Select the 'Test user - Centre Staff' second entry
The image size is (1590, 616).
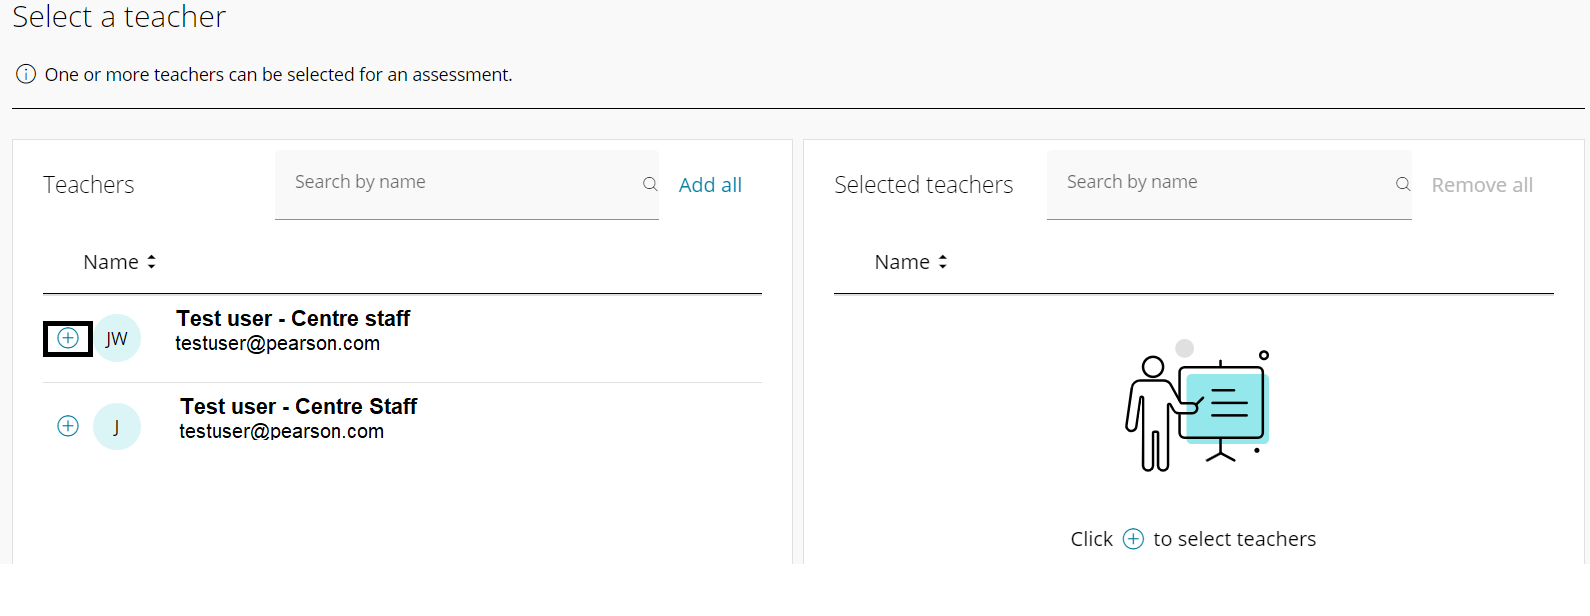click(x=298, y=407)
